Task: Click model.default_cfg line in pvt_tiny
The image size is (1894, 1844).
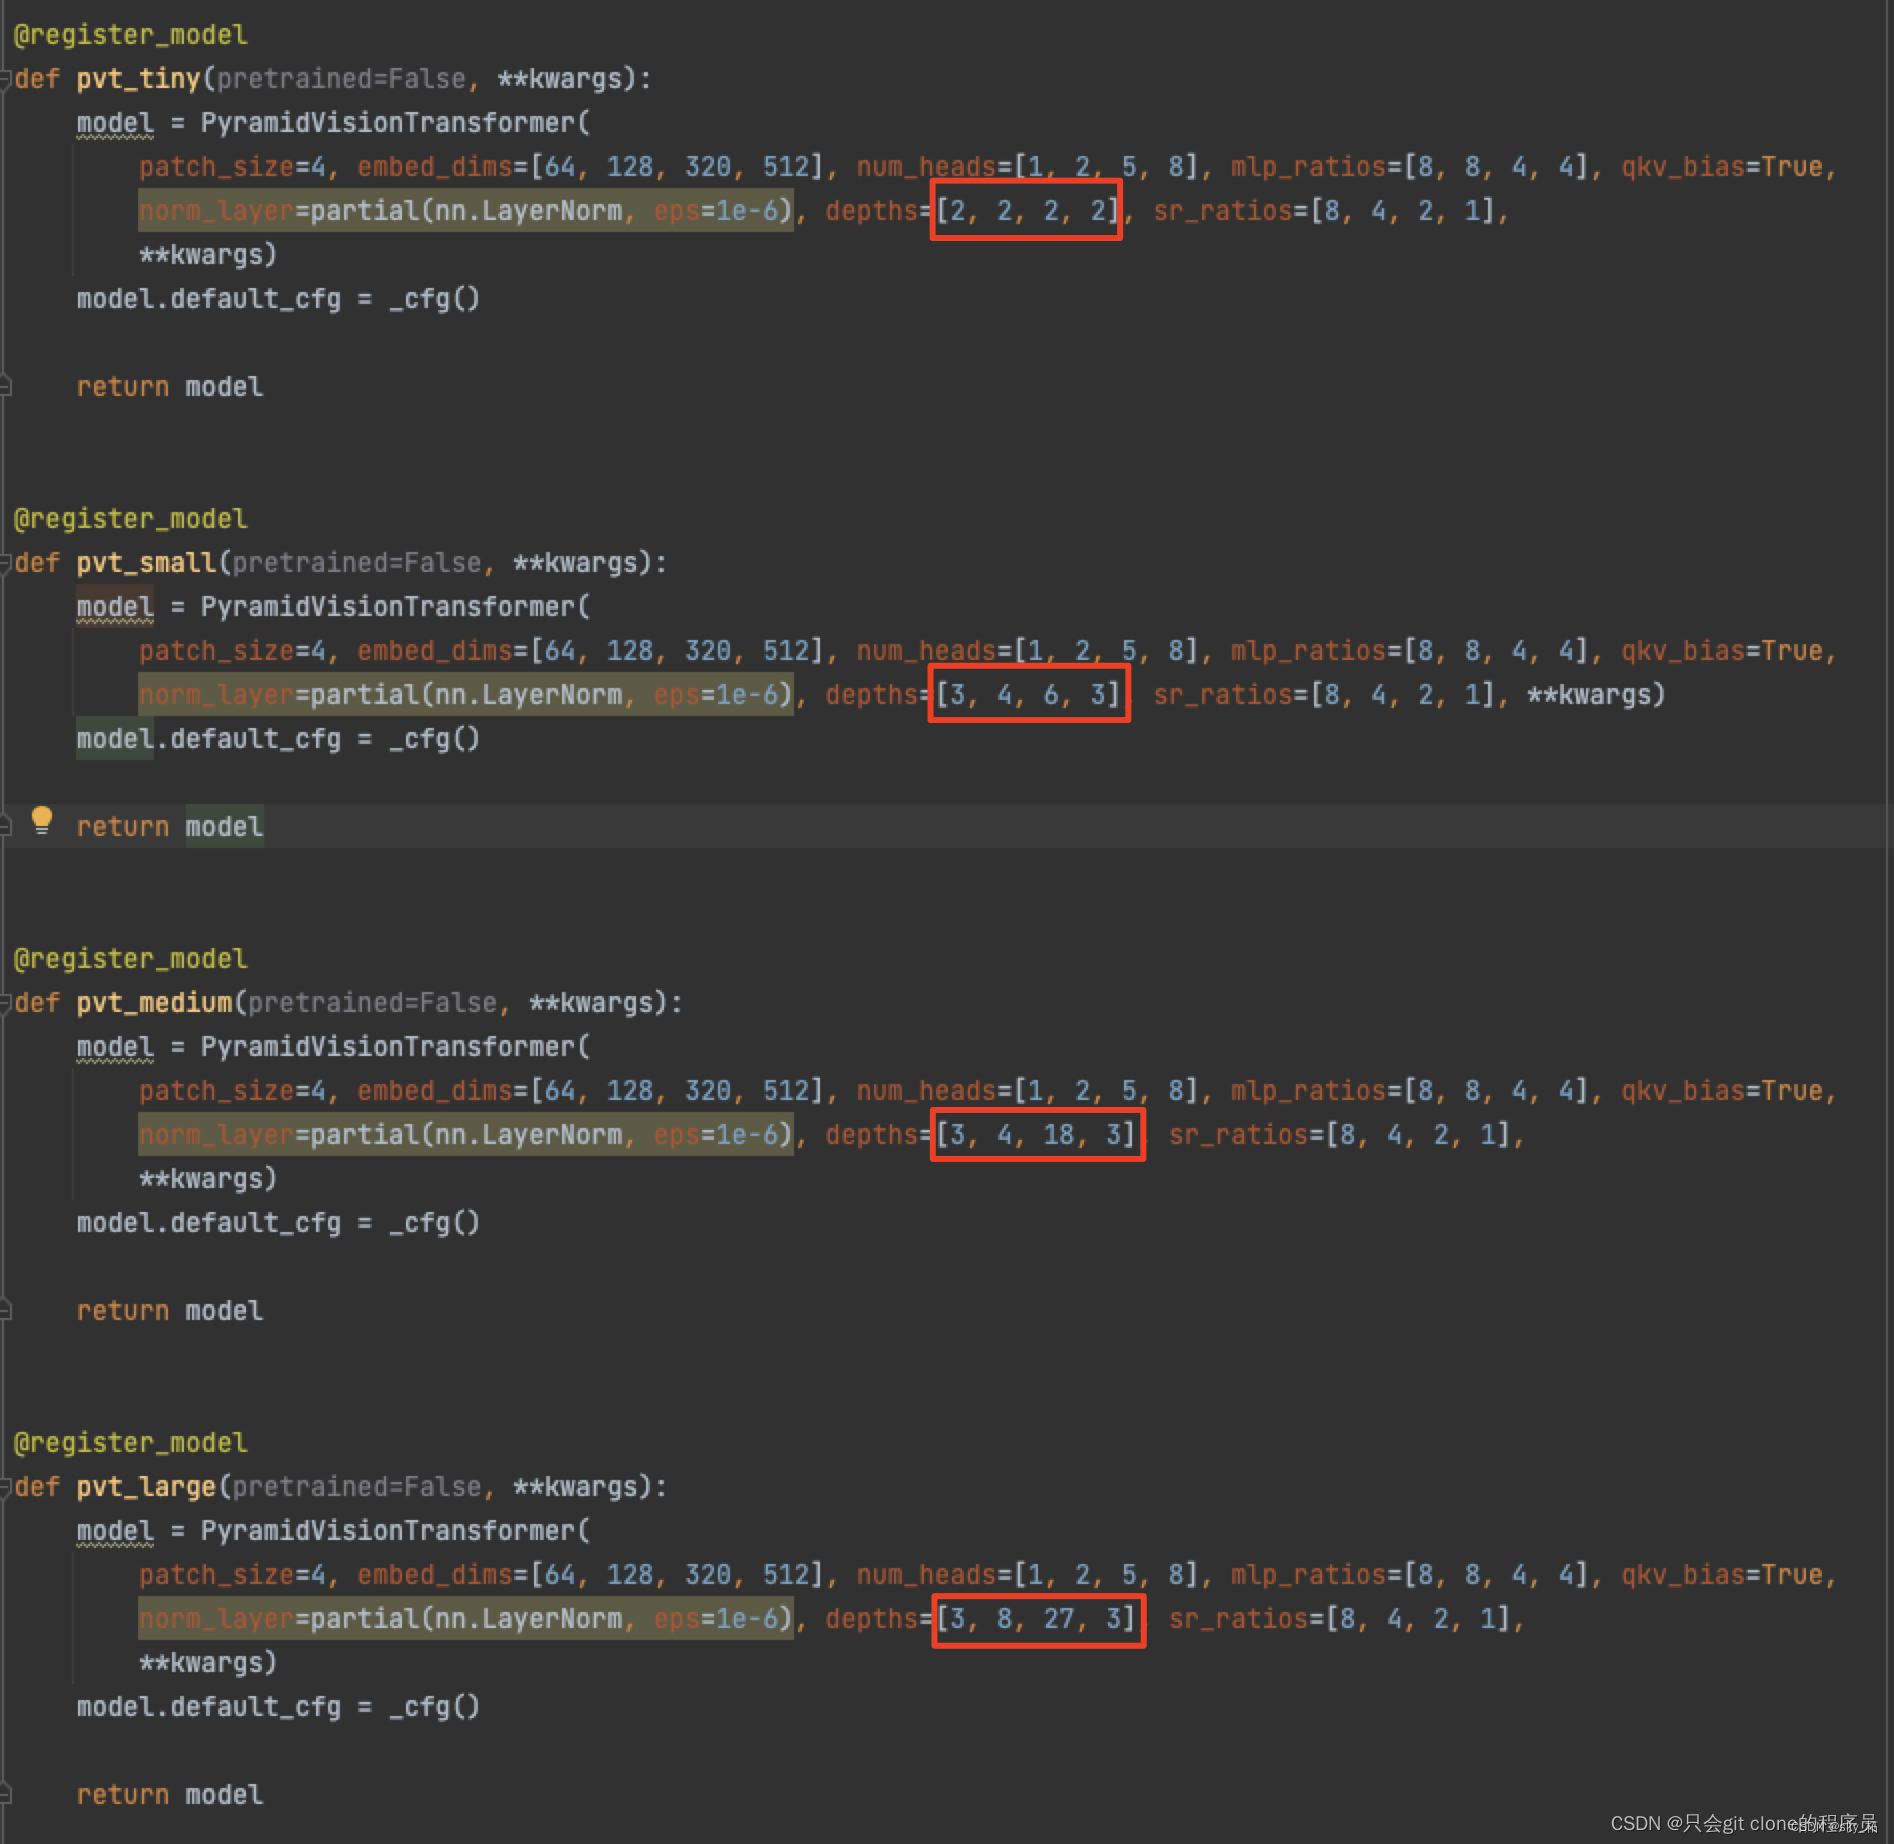Action: pyautogui.click(x=279, y=299)
